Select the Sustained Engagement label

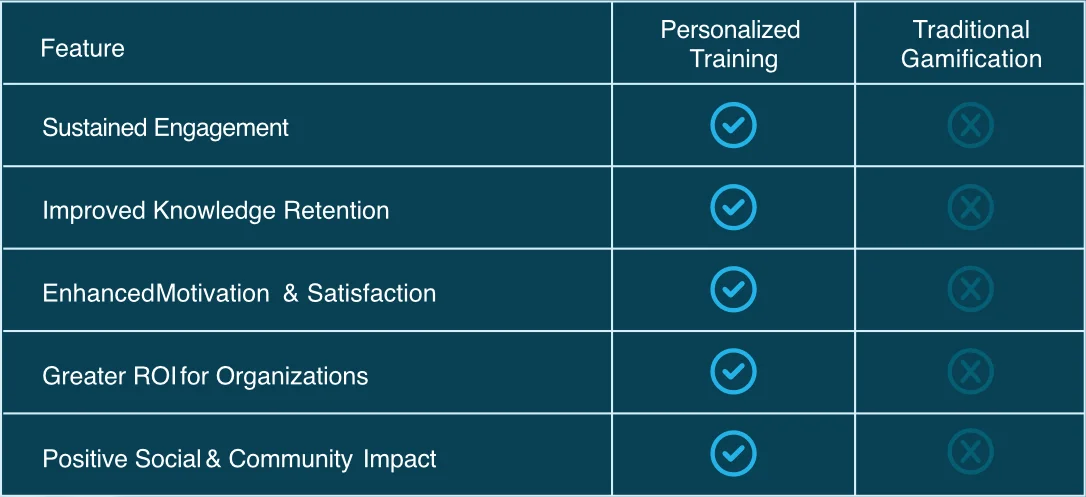pyautogui.click(x=165, y=128)
